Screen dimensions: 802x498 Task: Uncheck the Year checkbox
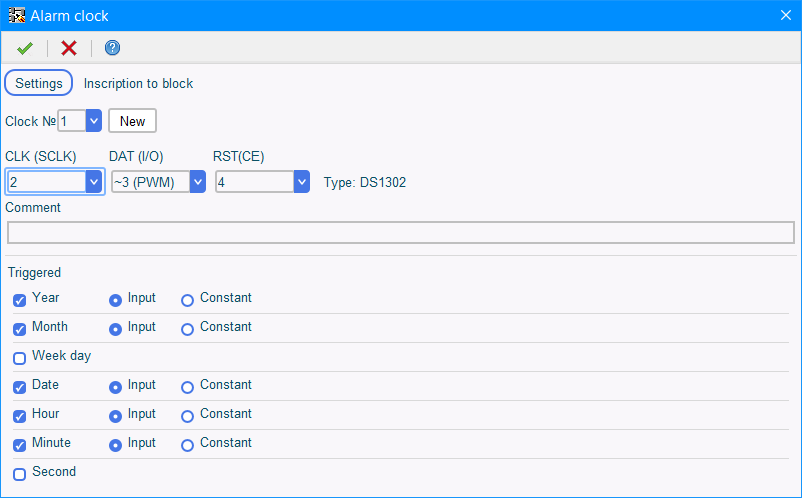click(19, 301)
